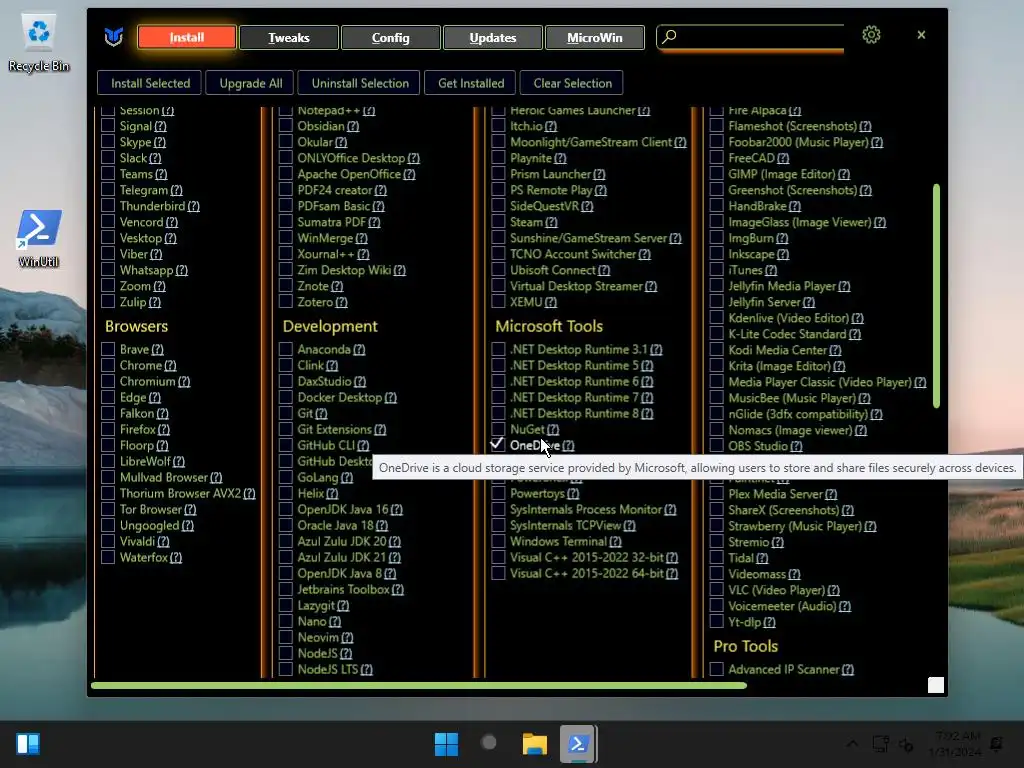Check the NodeJS LTS checkbox

click(x=285, y=669)
